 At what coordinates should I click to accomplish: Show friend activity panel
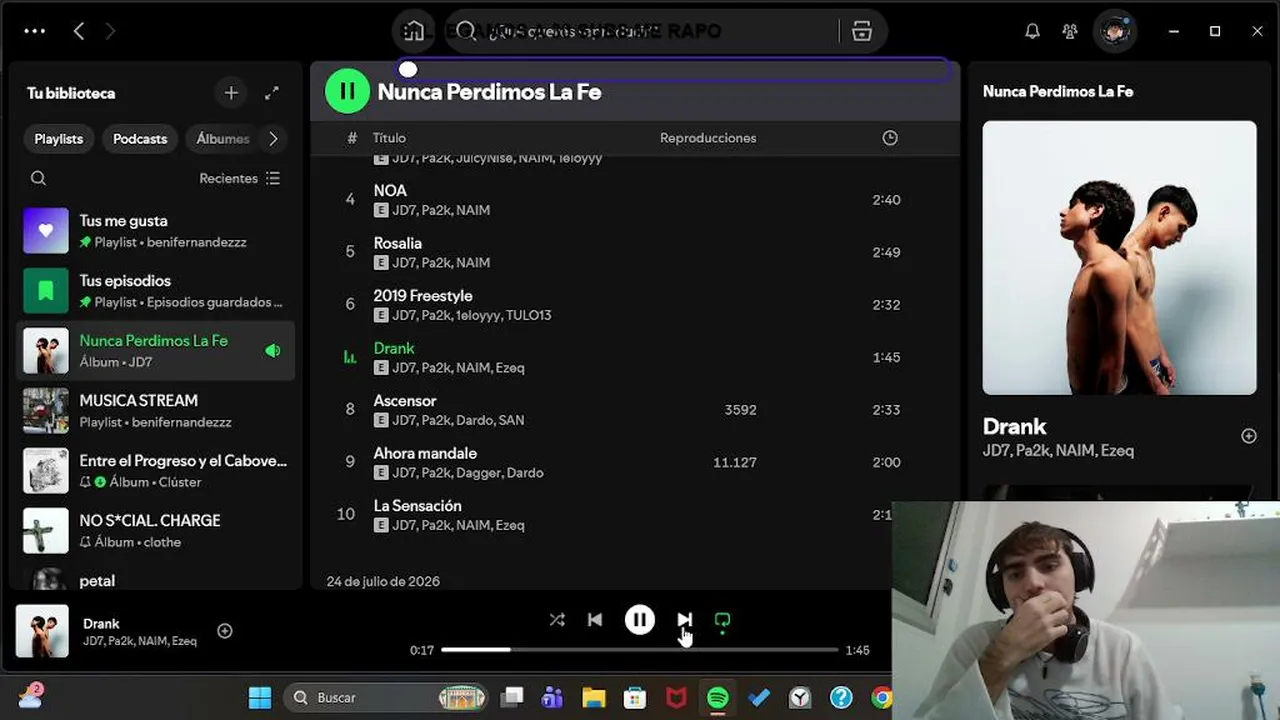pyautogui.click(x=1070, y=31)
